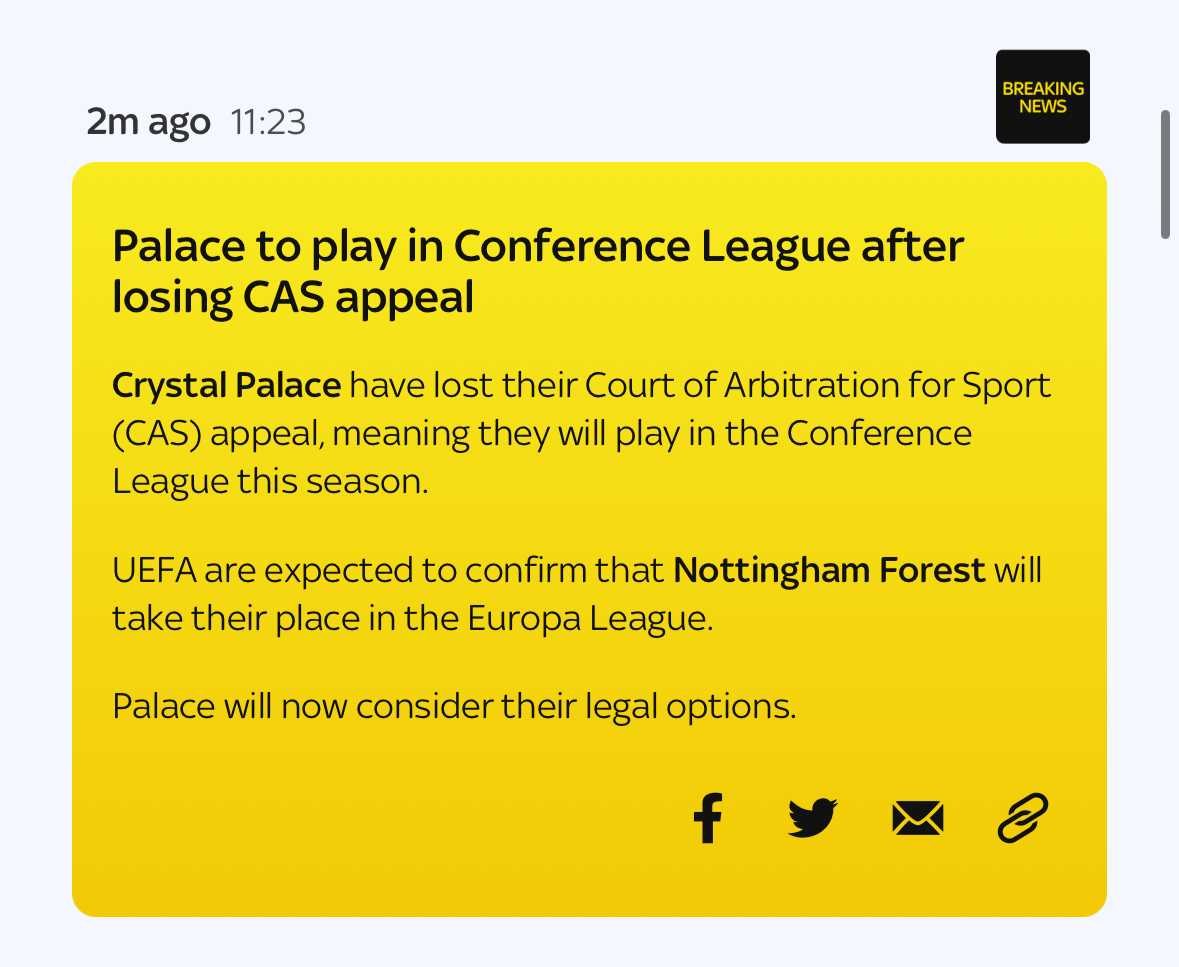Screen dimensions: 1179x967
Task: Open the bold Crystal Palace link
Action: (227, 385)
